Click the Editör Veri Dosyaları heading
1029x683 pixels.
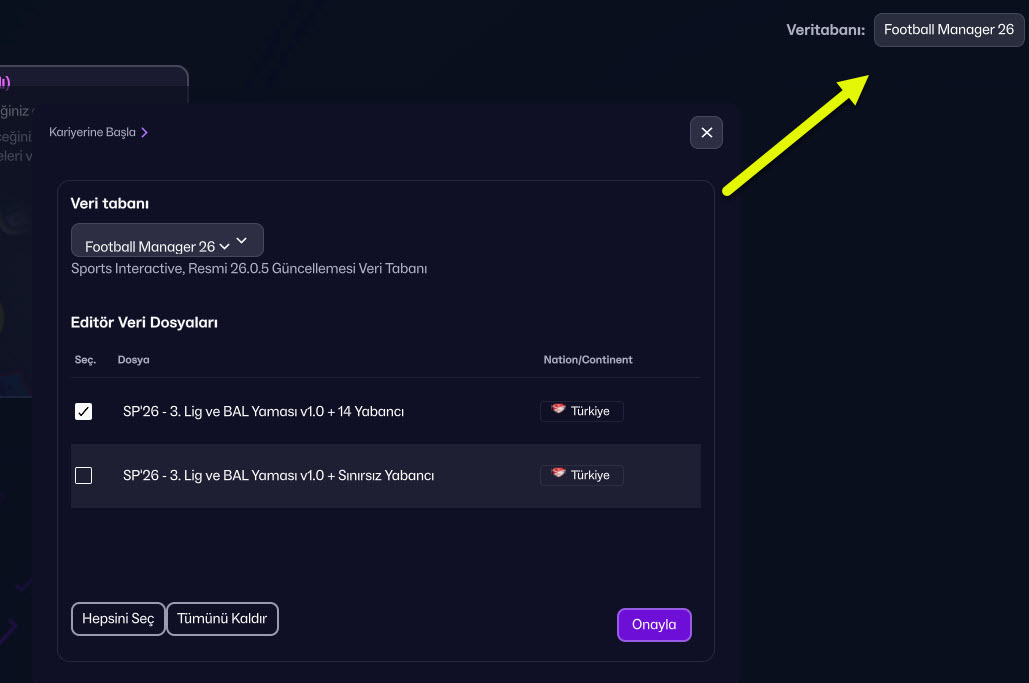coord(144,323)
